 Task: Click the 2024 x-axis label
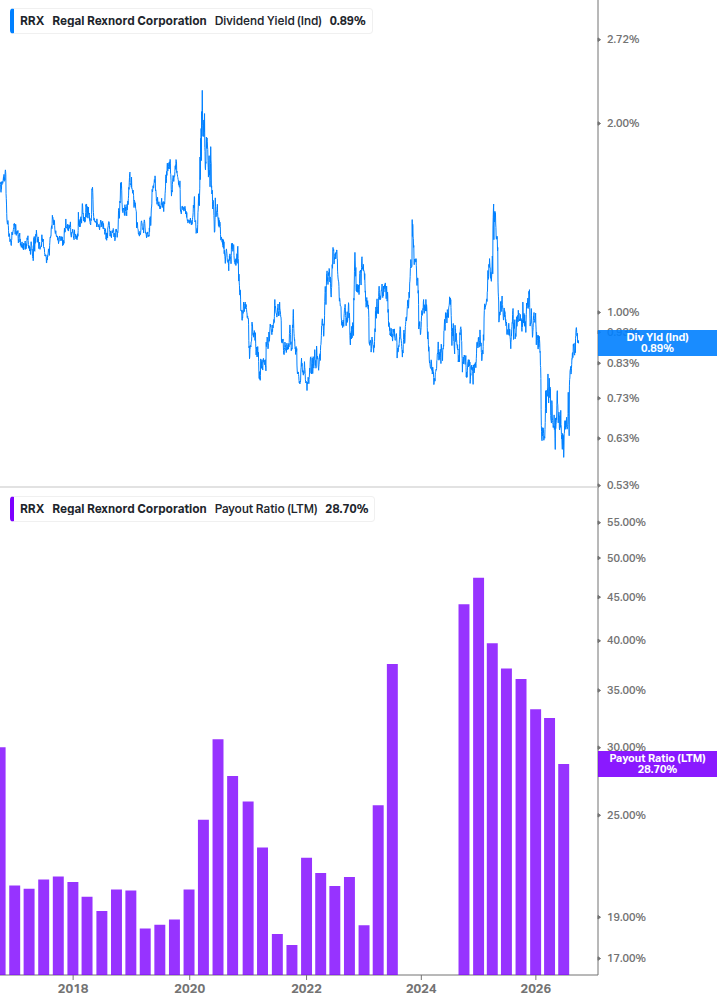421,988
